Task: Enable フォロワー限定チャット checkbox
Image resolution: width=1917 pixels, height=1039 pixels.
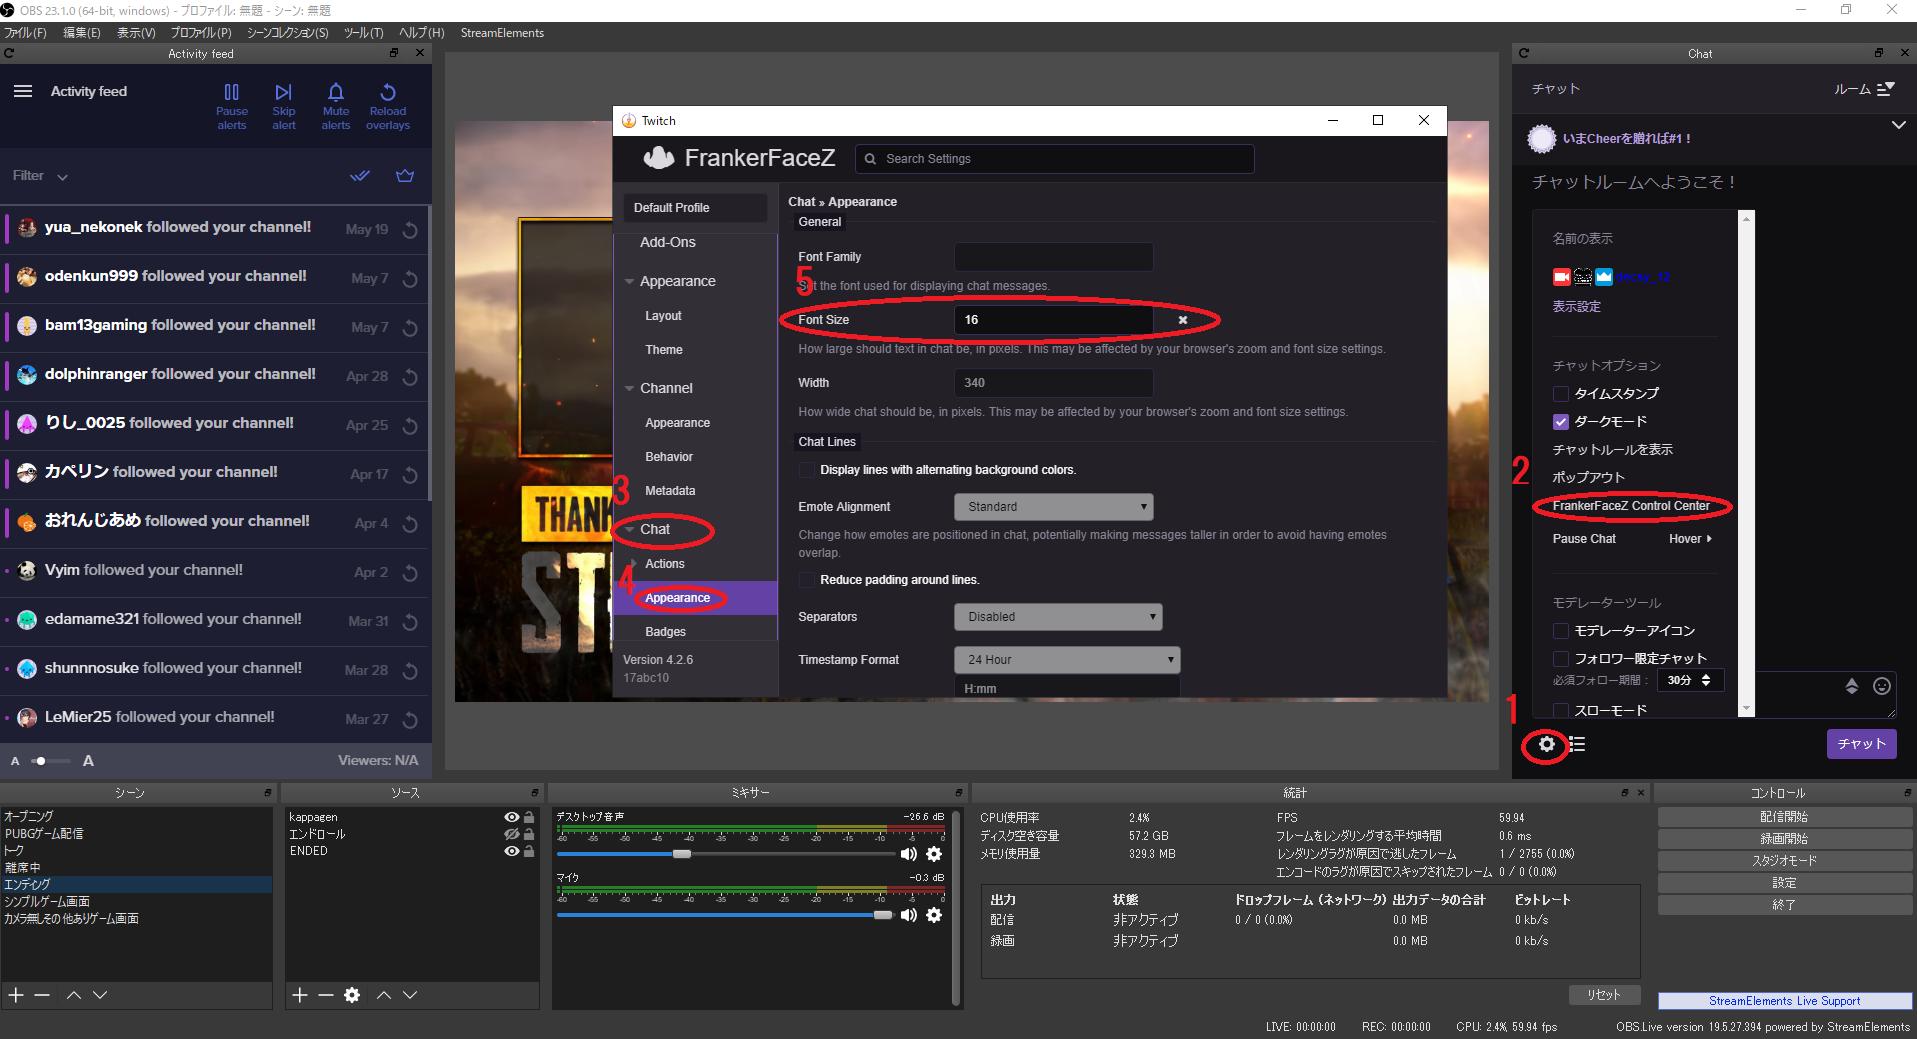Action: (1560, 658)
